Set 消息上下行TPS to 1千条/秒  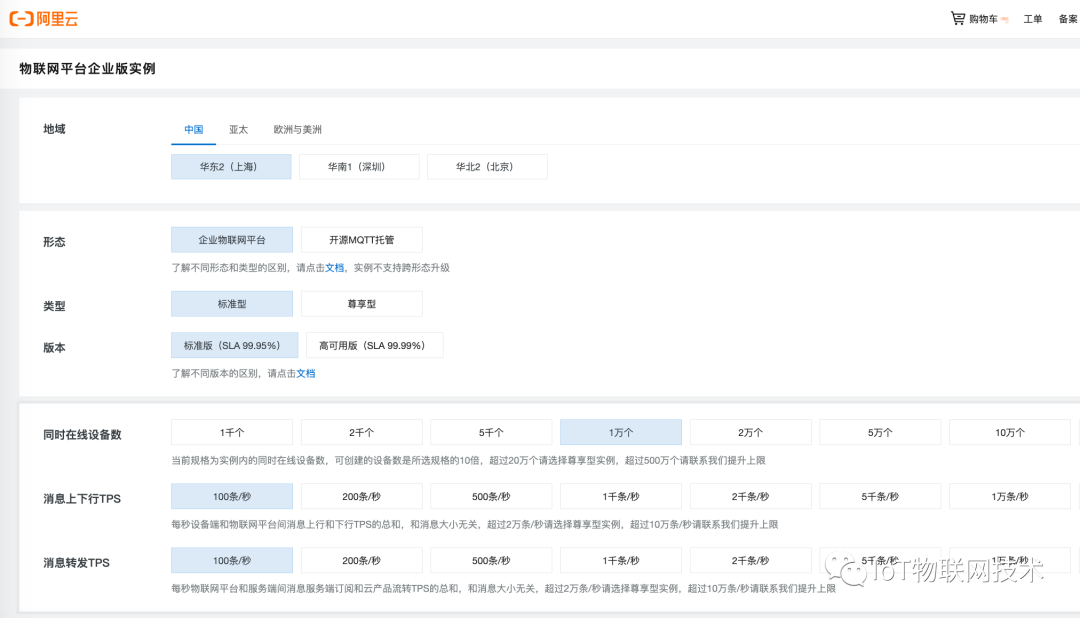pyautogui.click(x=621, y=496)
